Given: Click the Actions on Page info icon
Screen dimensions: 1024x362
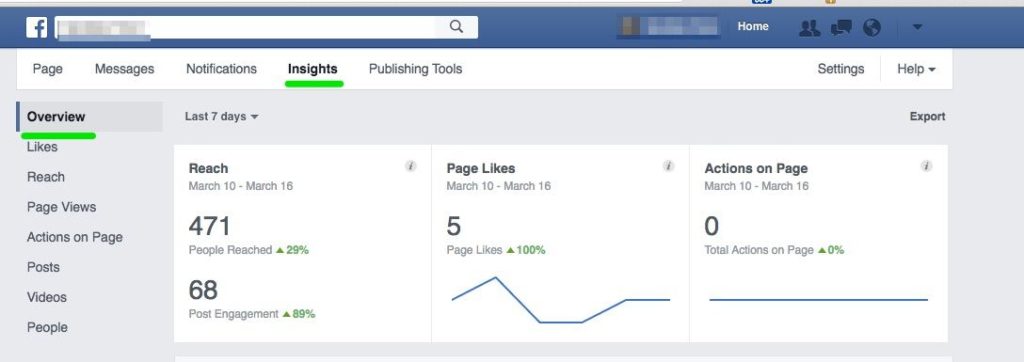Looking at the screenshot, I should point(927,166).
